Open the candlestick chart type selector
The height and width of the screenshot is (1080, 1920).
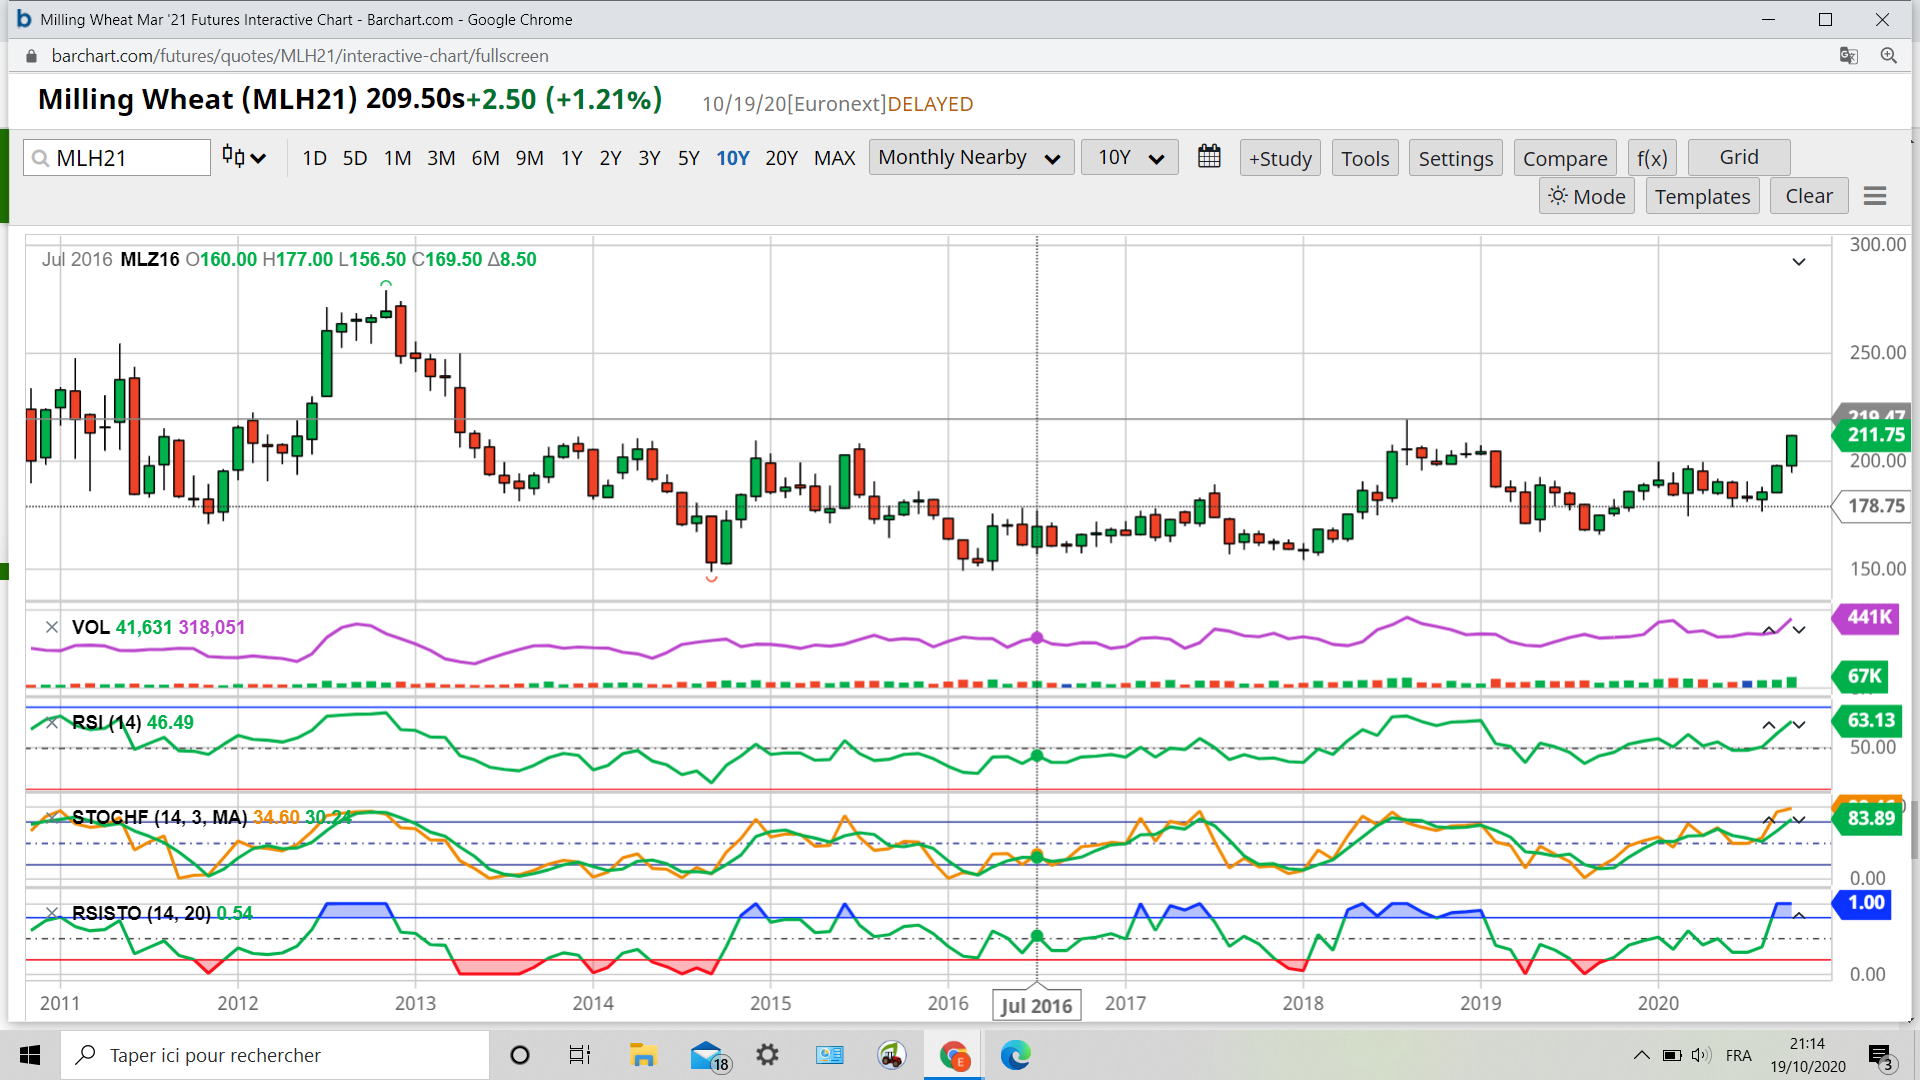click(x=243, y=157)
